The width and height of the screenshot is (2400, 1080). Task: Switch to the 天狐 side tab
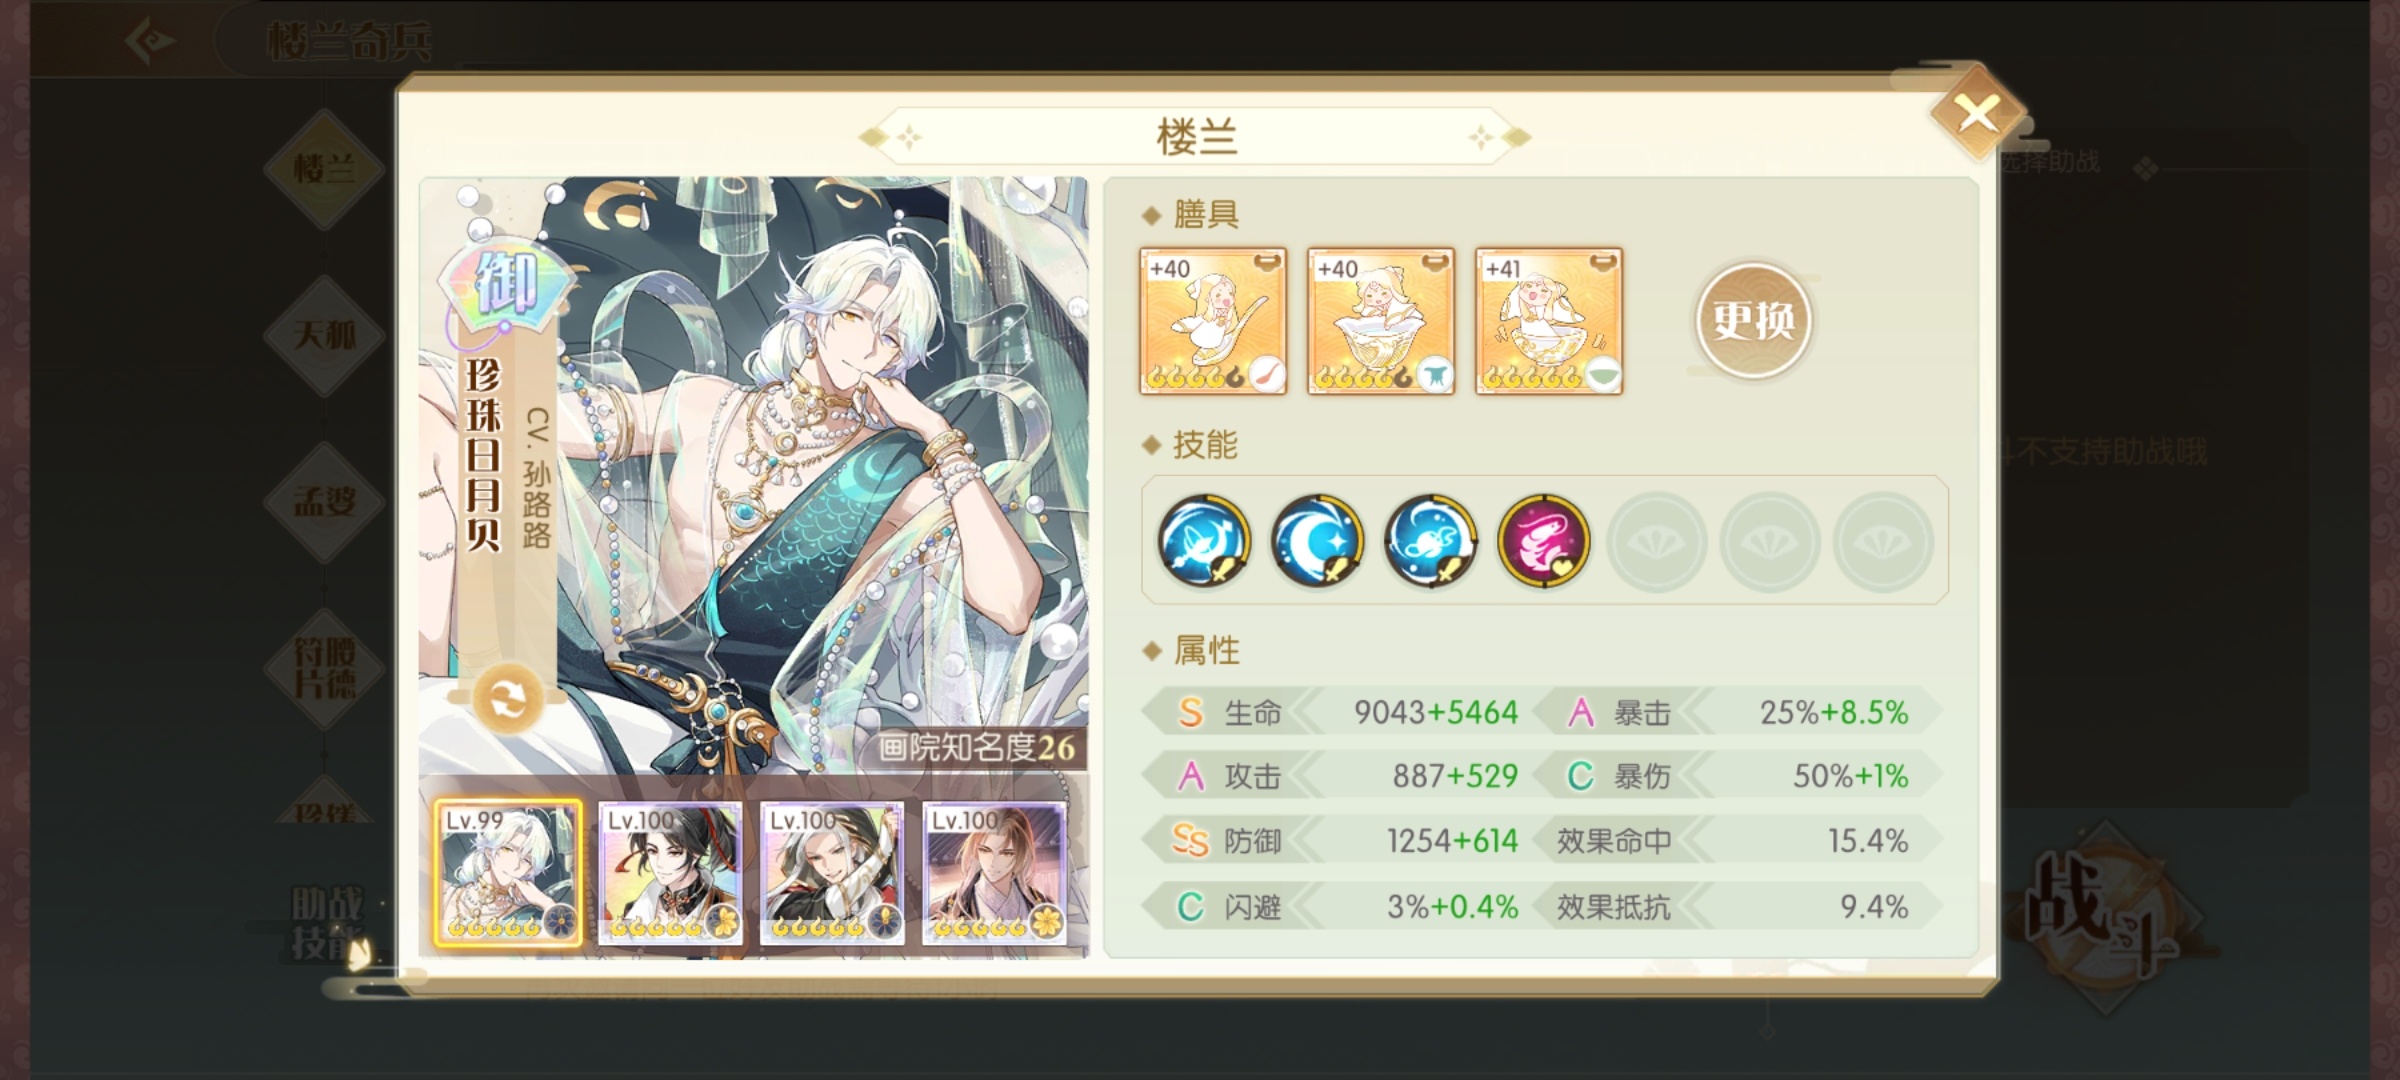324,335
